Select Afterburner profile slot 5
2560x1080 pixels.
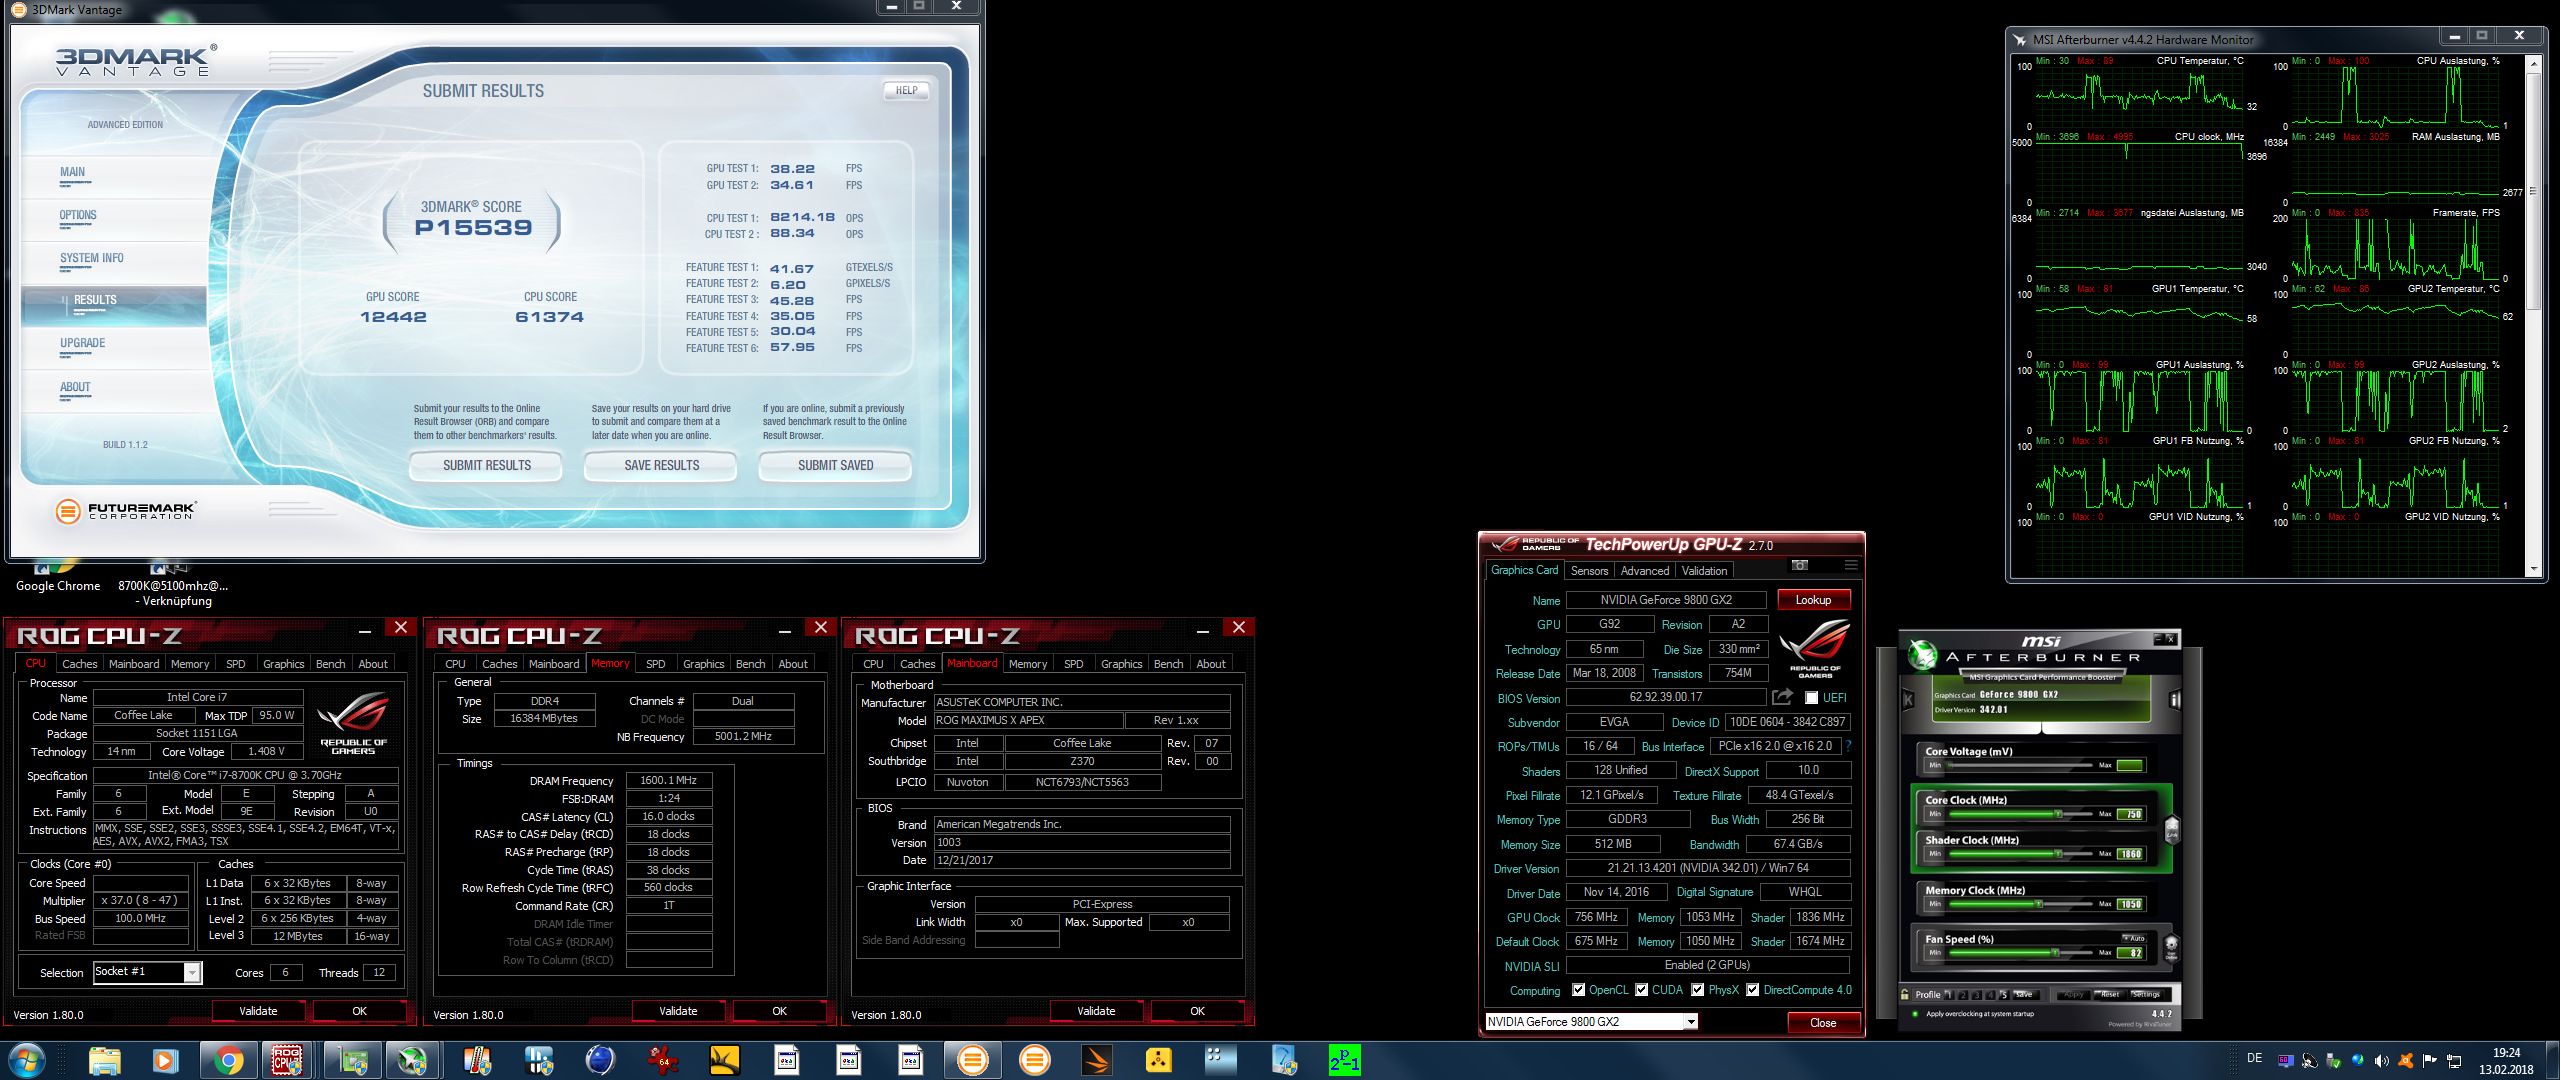(x=2004, y=995)
